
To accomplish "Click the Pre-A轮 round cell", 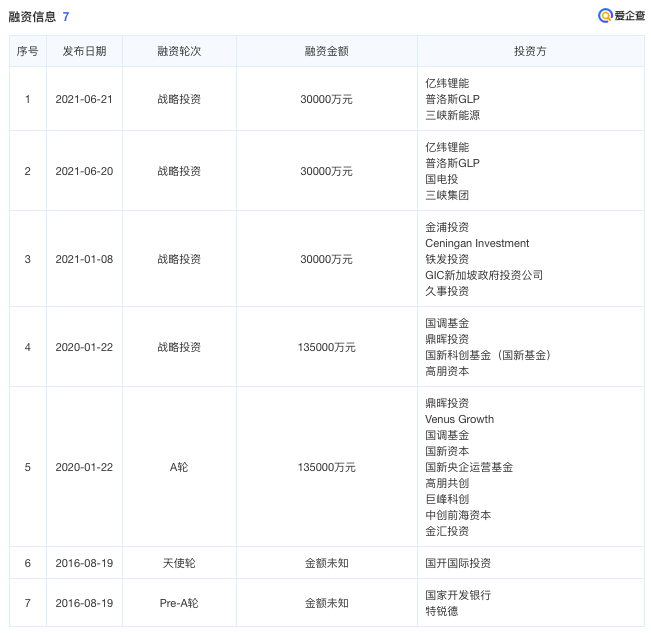I will (179, 603).
